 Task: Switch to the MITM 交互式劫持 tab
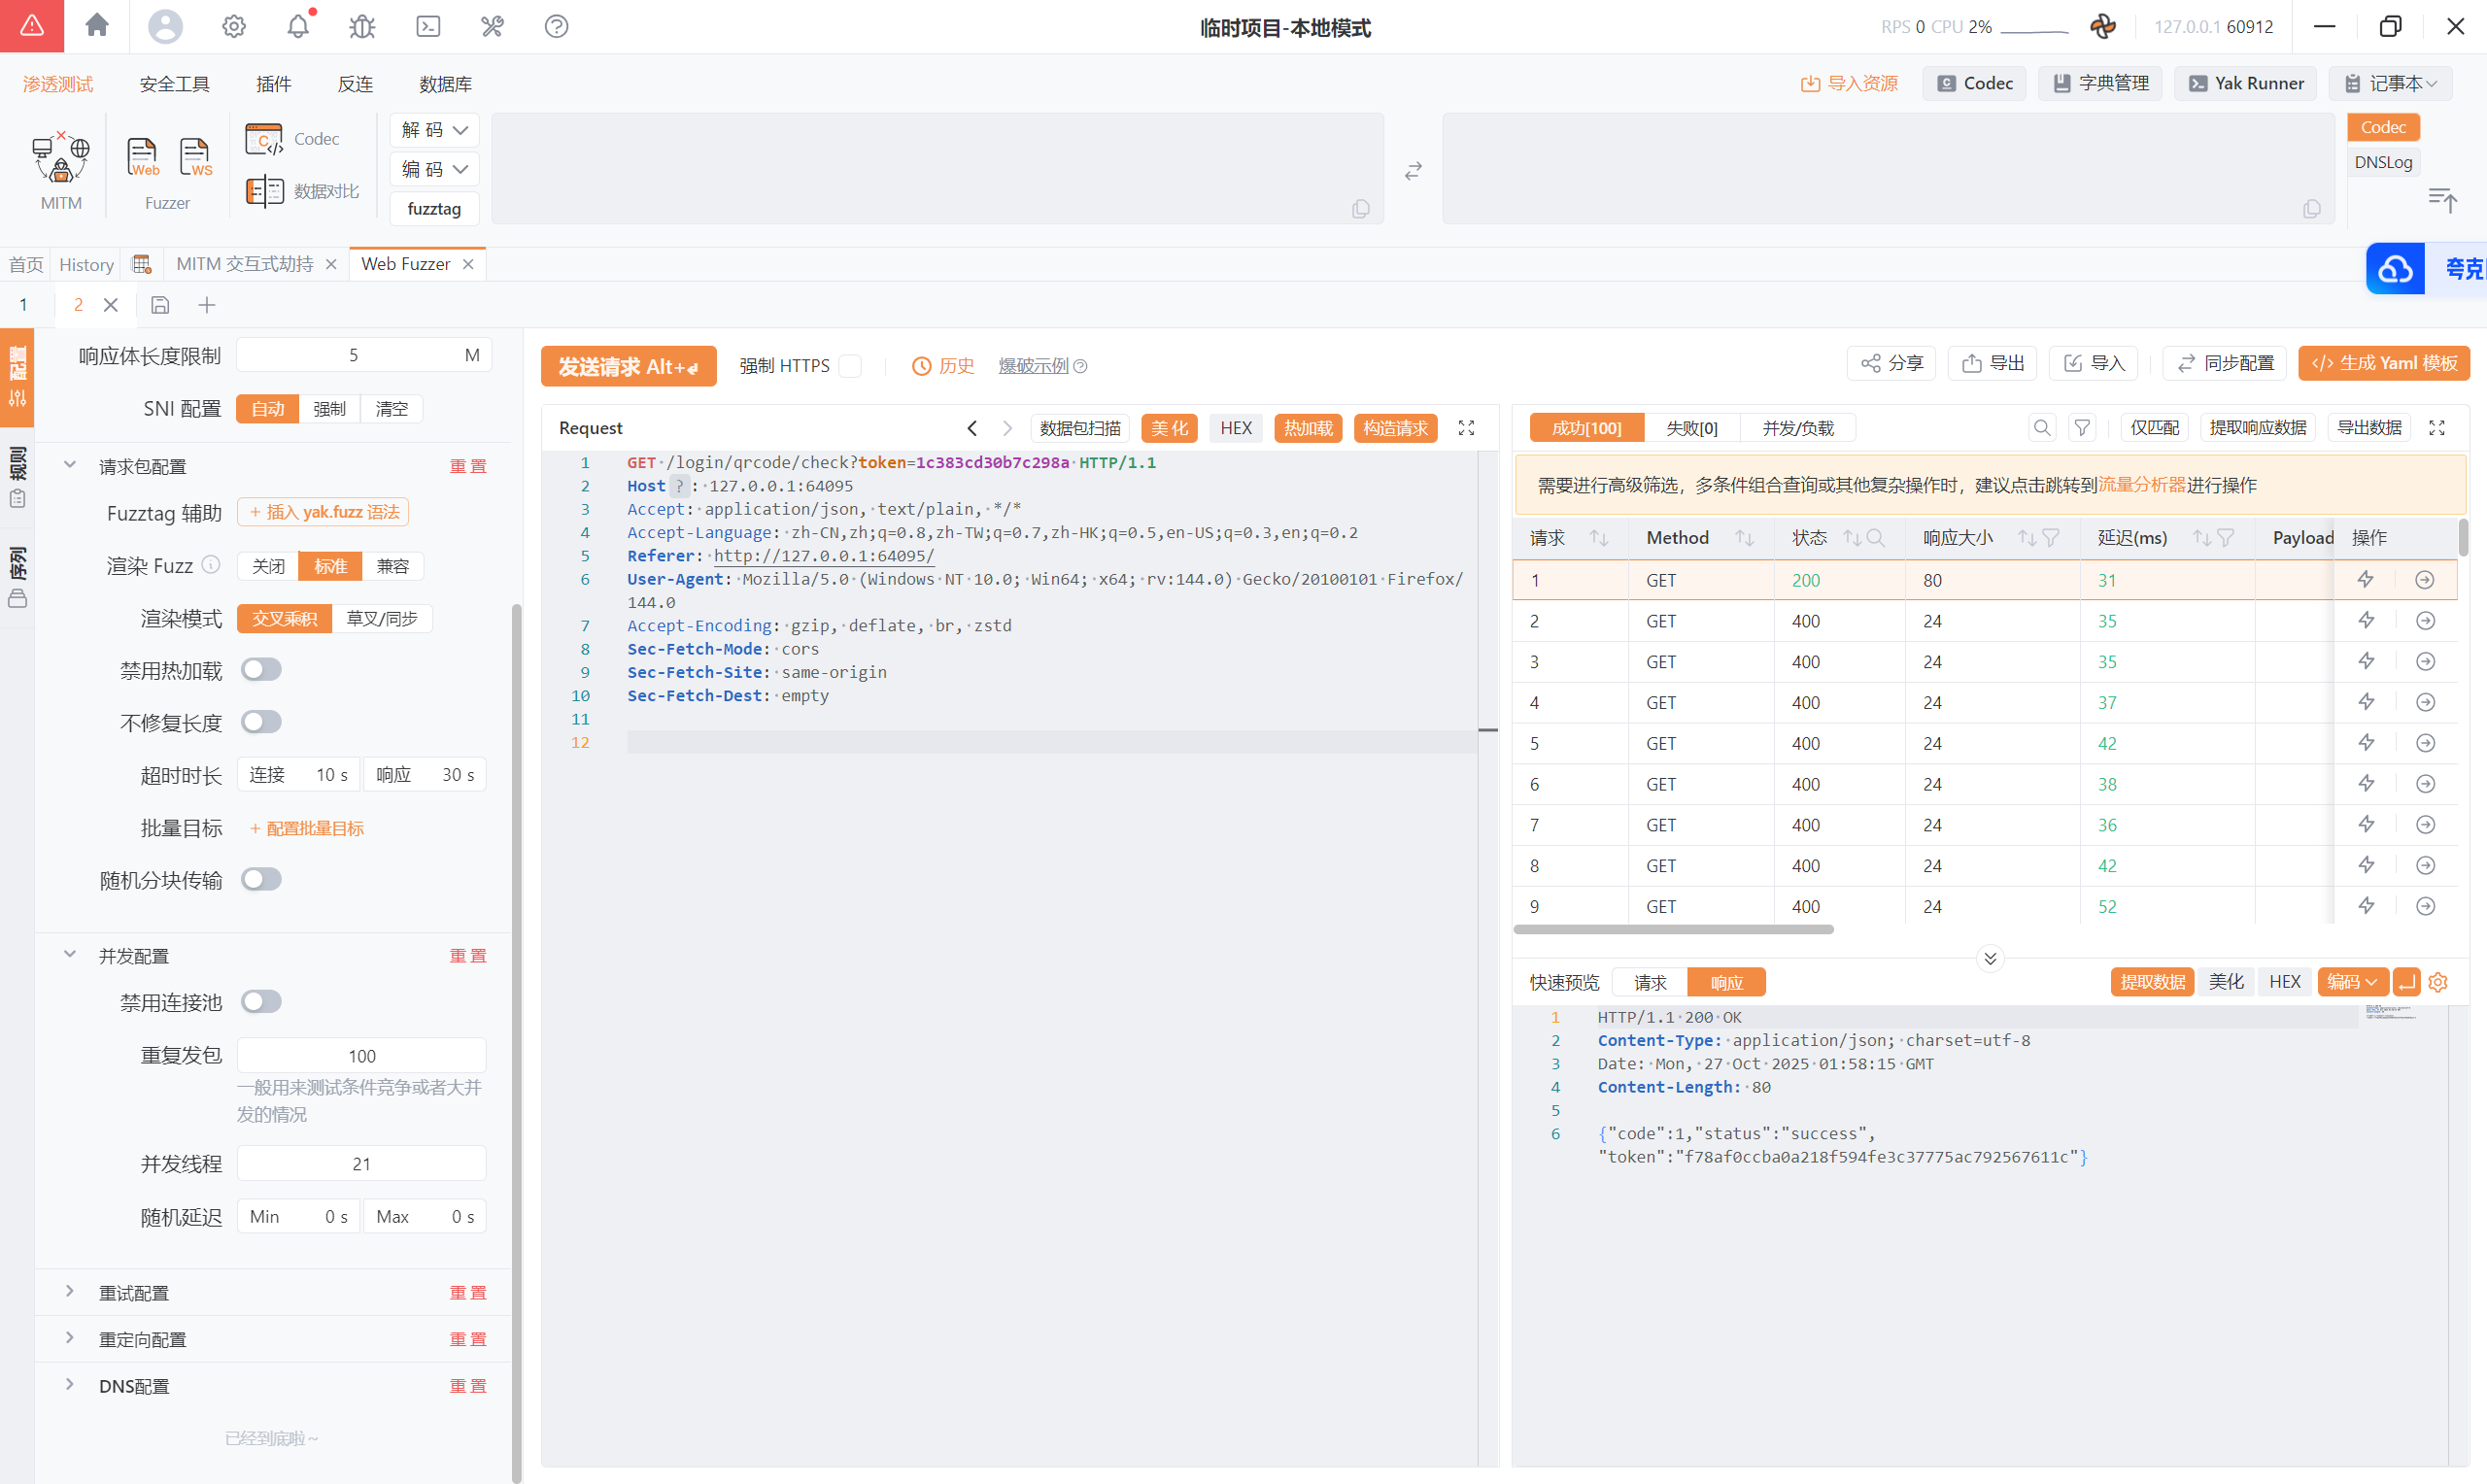pos(244,264)
